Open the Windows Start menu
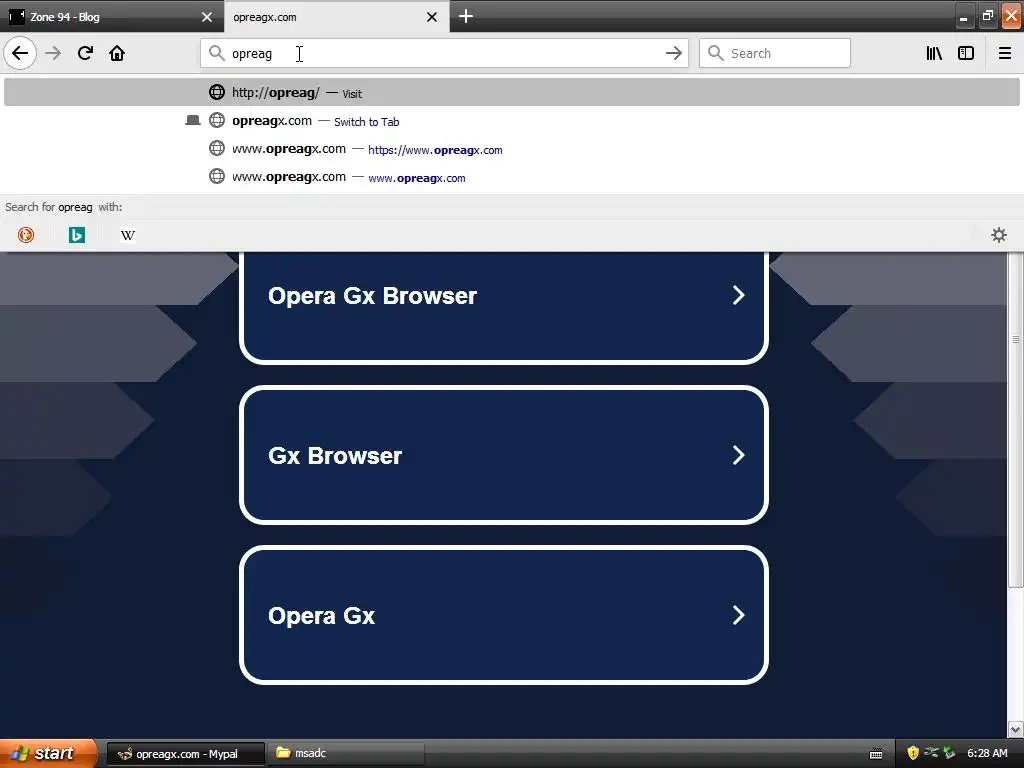The image size is (1024, 768). click(x=48, y=754)
